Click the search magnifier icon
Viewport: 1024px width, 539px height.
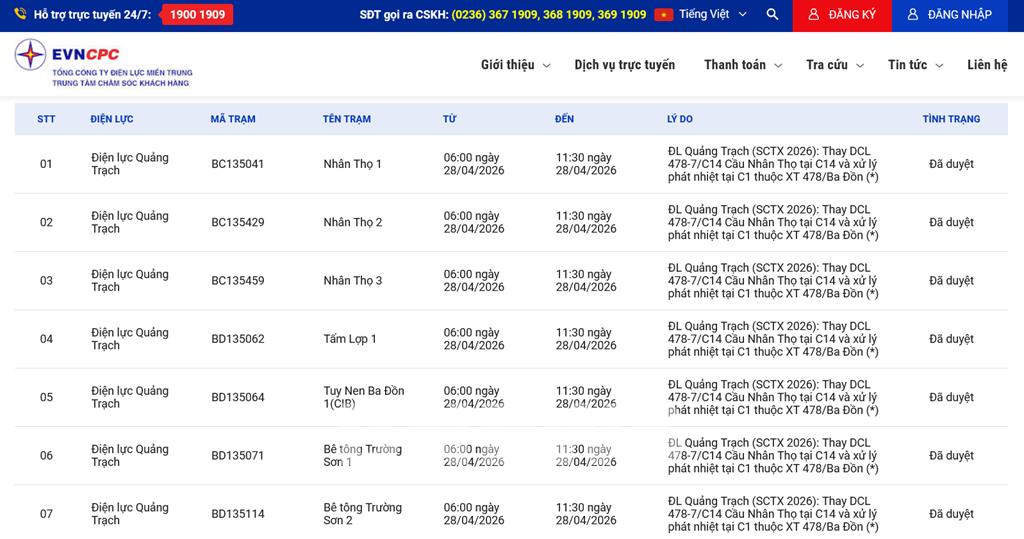[x=772, y=15]
